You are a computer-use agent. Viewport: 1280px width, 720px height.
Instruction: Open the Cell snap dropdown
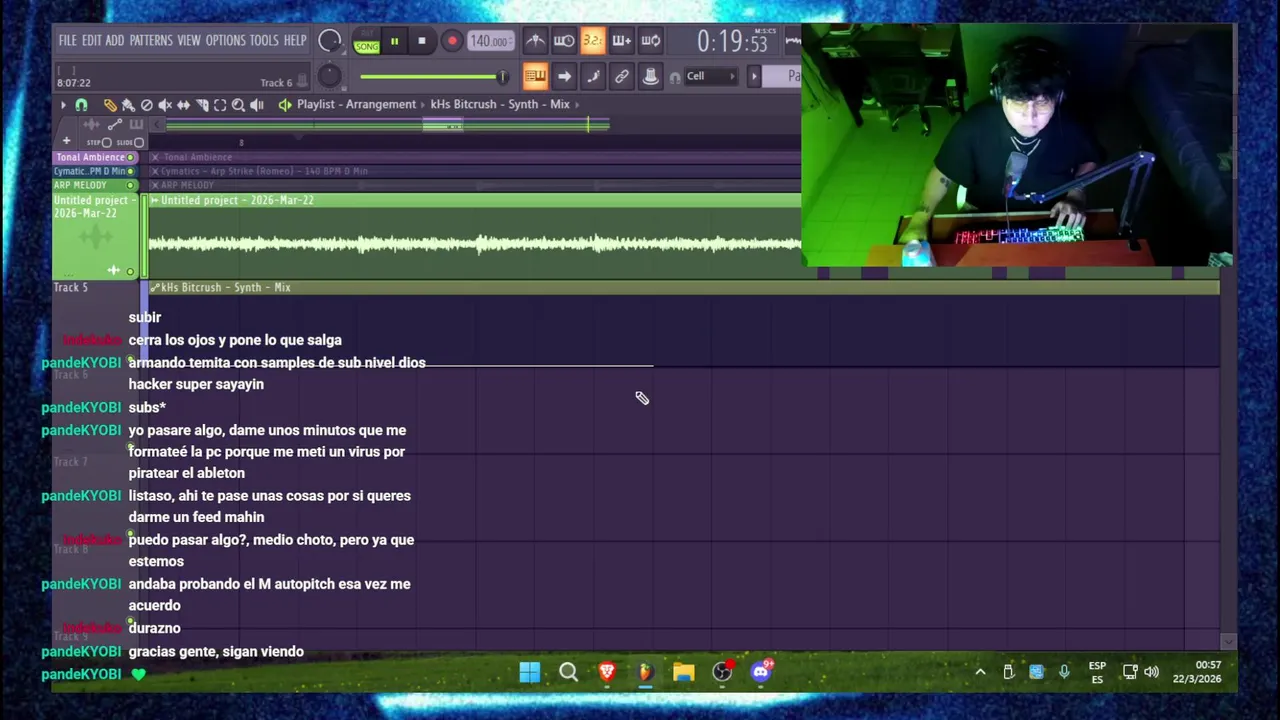(x=711, y=76)
